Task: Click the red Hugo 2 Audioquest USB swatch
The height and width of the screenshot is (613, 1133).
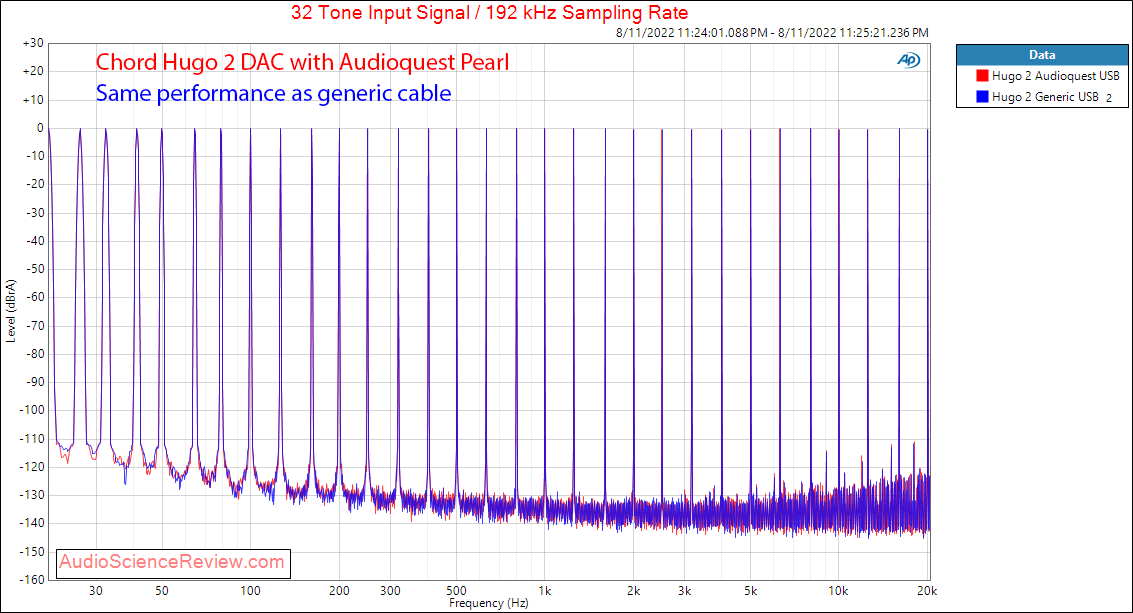Action: coord(982,76)
